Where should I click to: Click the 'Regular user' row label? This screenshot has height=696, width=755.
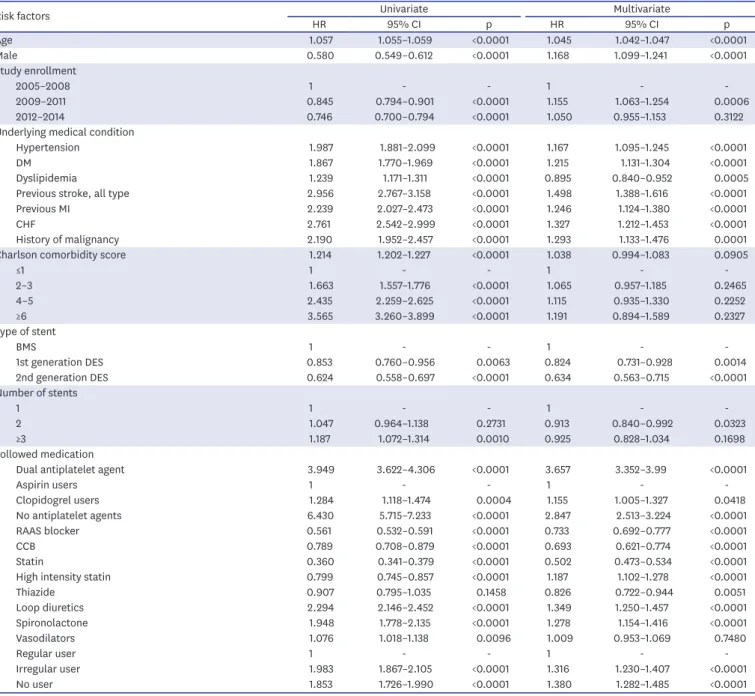(46, 654)
